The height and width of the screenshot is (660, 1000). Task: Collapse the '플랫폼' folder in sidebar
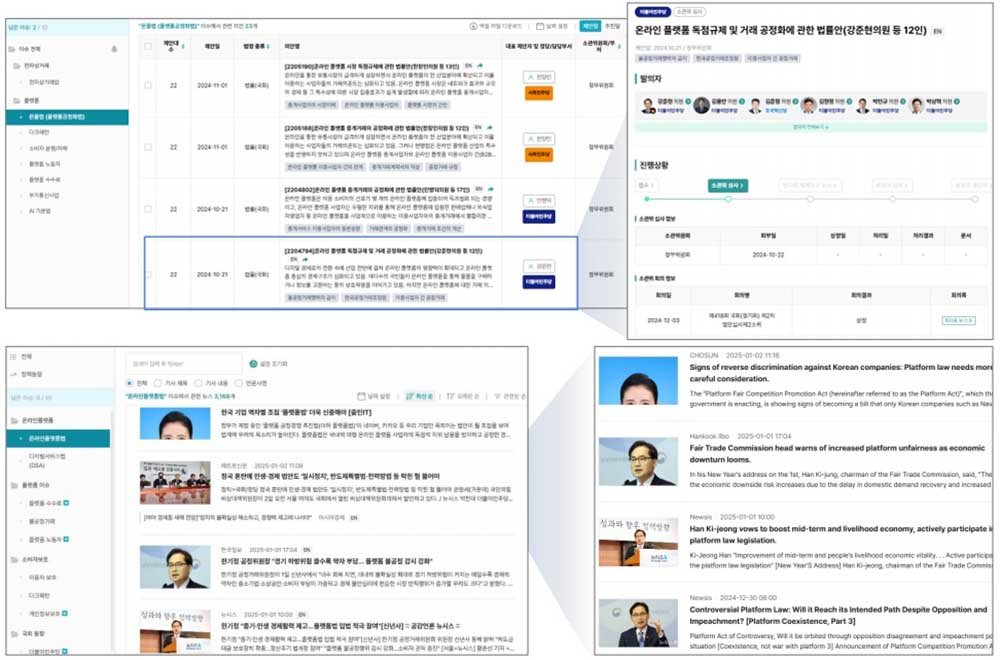16,101
